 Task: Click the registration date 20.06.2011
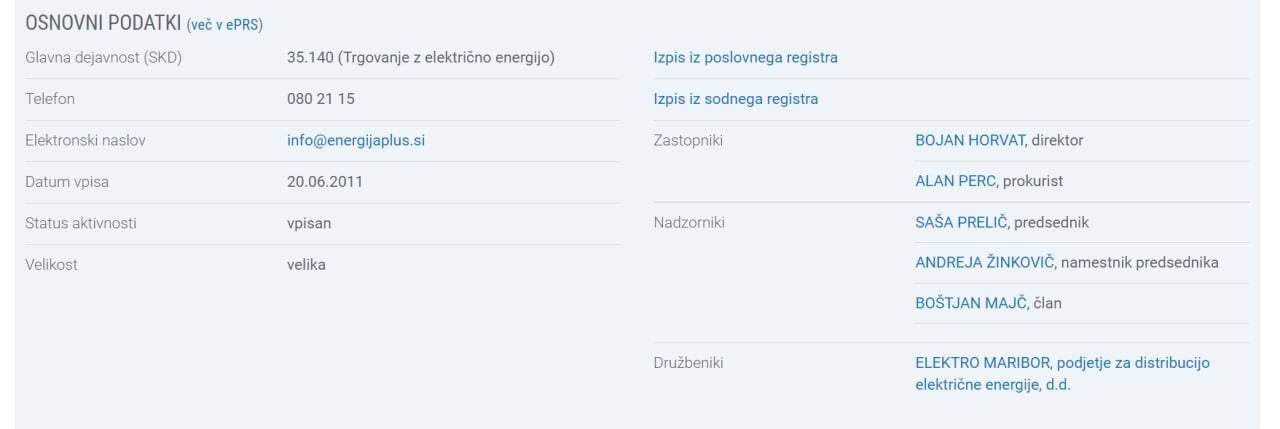(324, 182)
